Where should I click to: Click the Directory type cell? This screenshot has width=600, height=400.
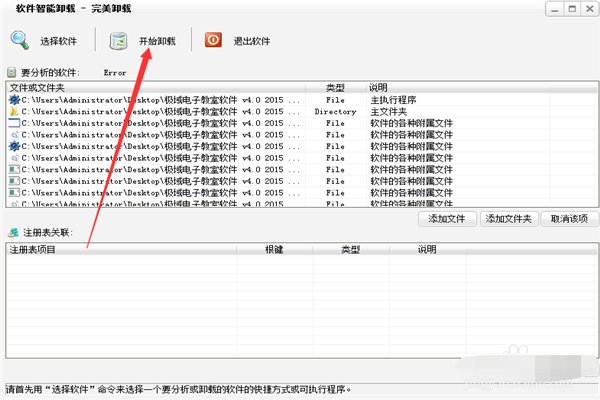coord(335,112)
